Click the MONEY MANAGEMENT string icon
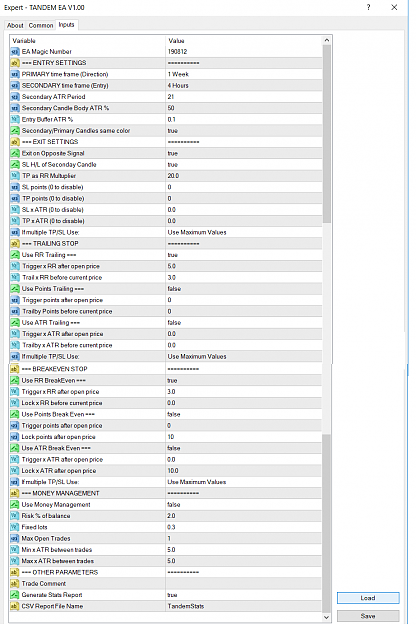Screen dimensions: 416x625 coord(14,493)
